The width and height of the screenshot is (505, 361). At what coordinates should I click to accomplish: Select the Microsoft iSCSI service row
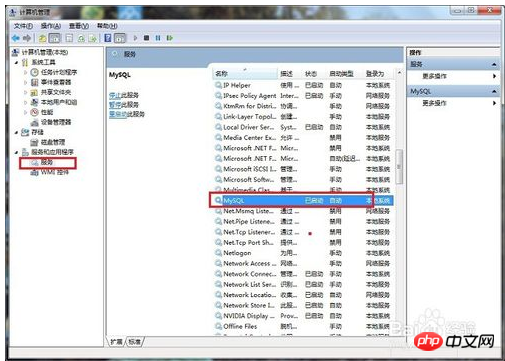(x=302, y=169)
